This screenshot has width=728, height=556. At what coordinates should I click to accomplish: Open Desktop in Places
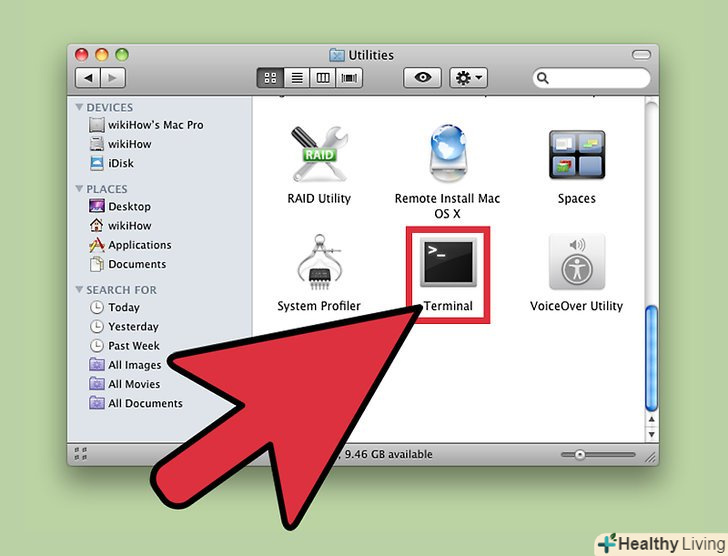120,207
